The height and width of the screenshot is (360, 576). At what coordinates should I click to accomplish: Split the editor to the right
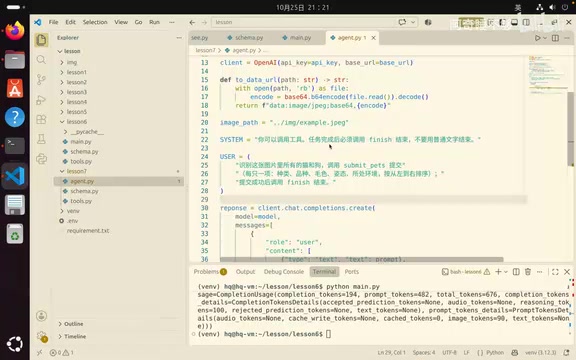(555, 38)
